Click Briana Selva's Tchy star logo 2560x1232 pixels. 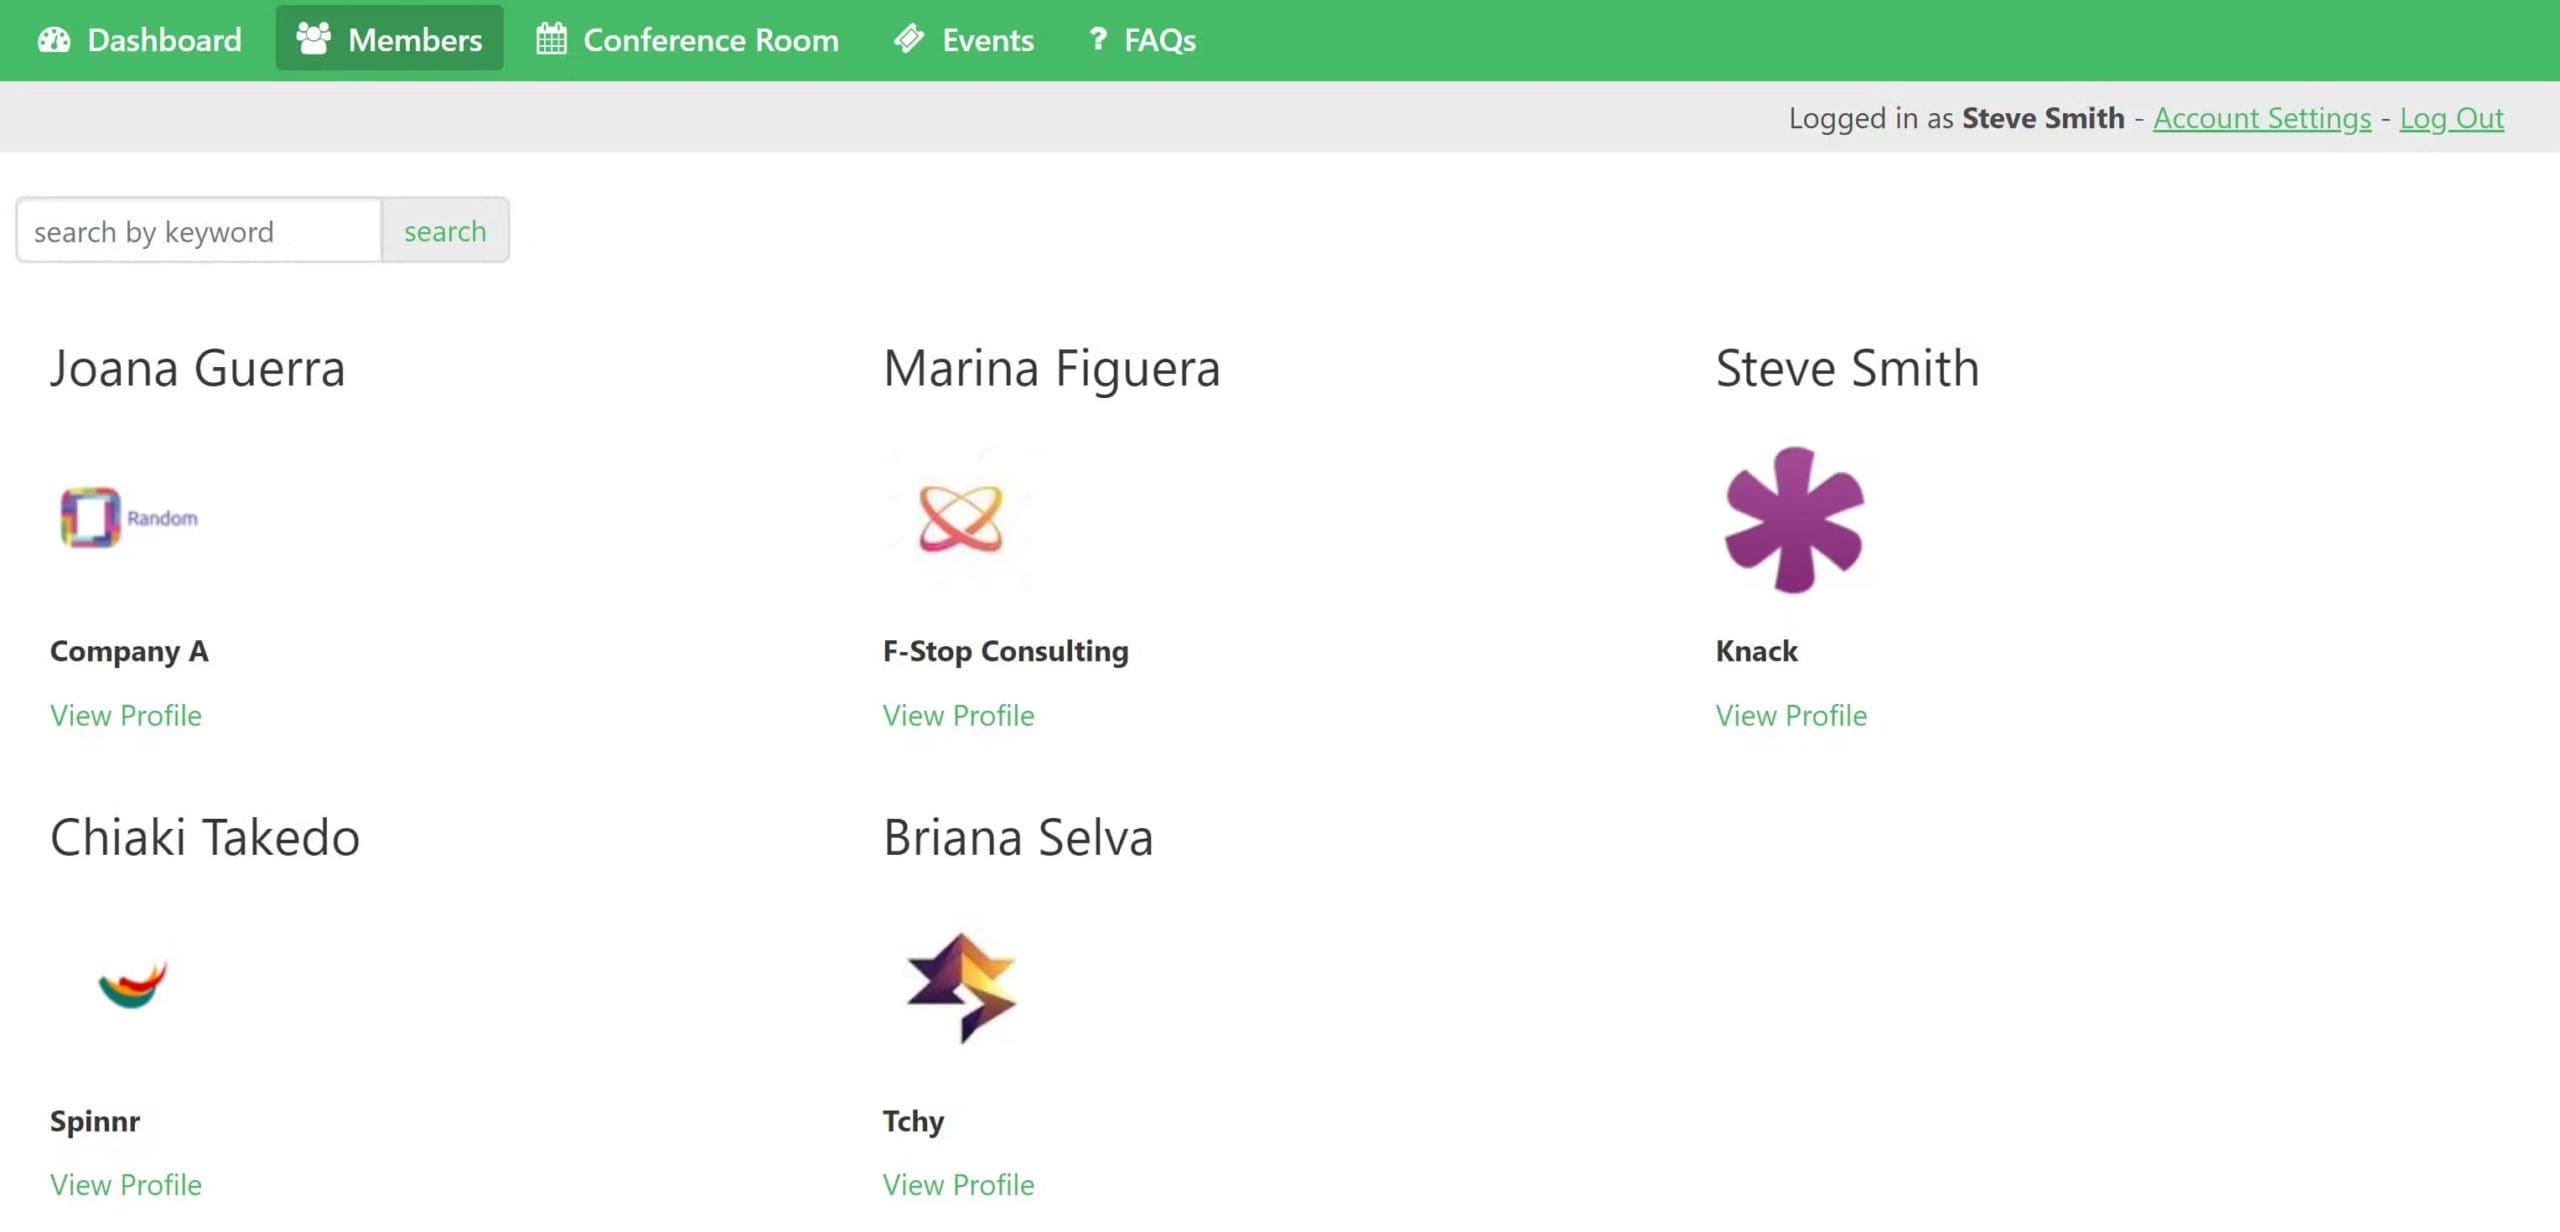(960, 986)
